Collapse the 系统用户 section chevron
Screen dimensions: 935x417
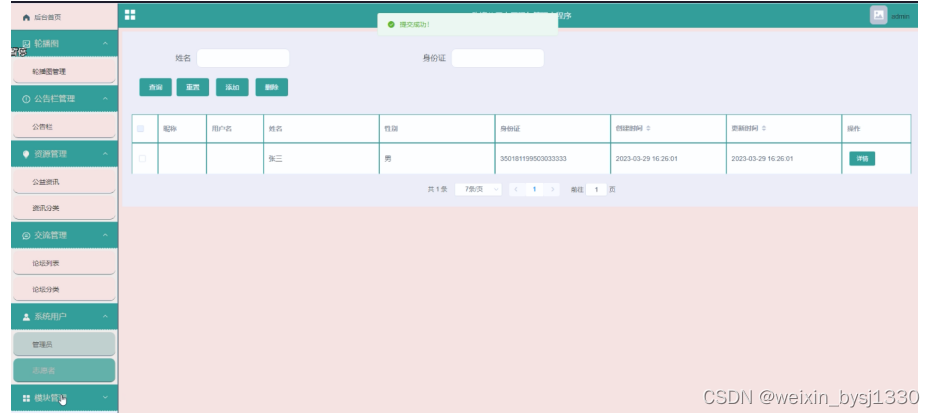[x=106, y=317]
